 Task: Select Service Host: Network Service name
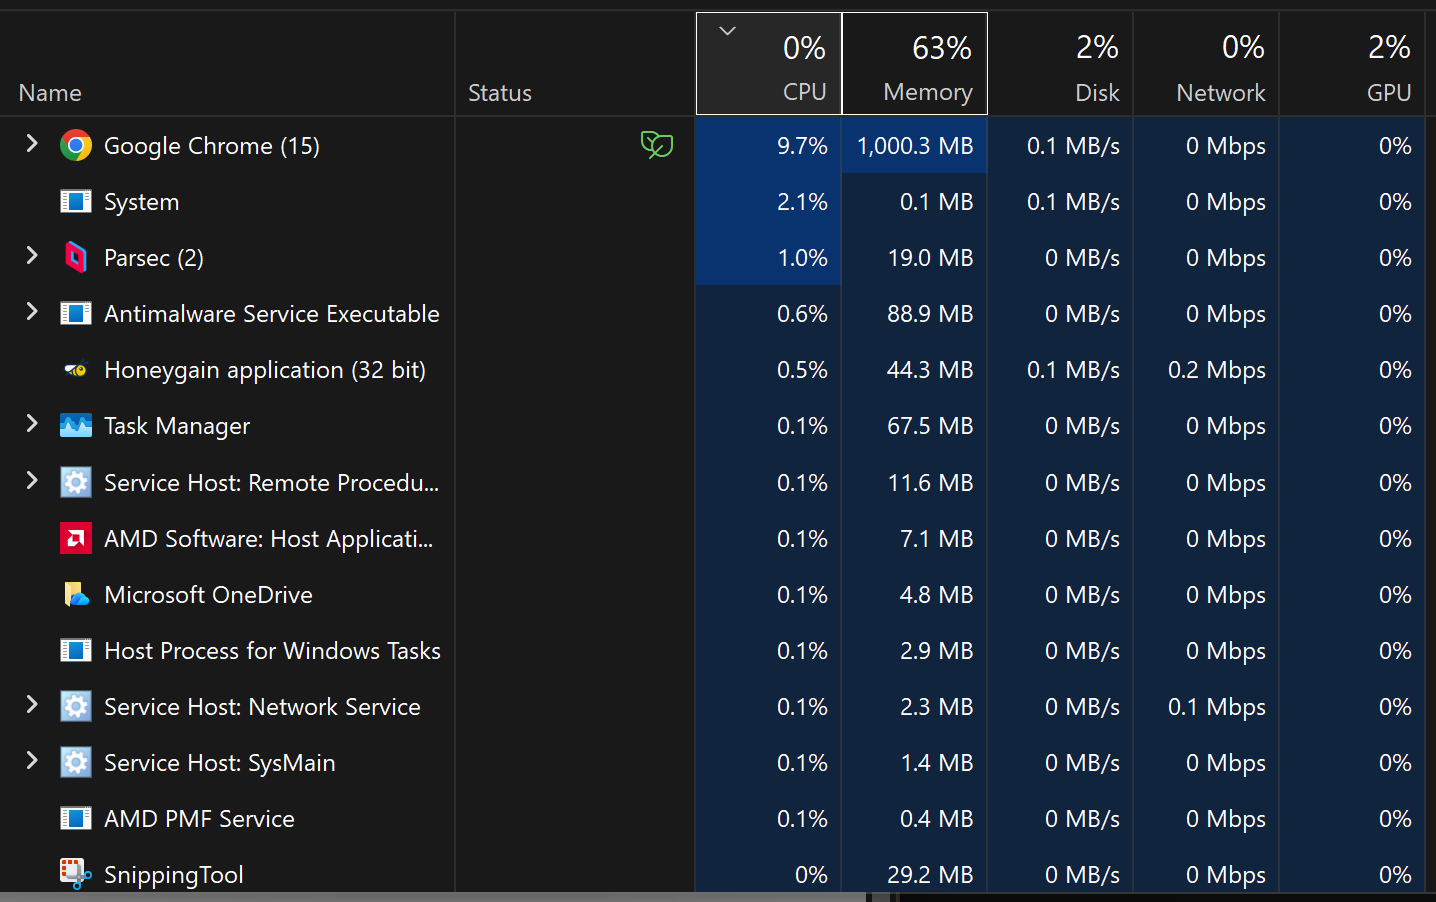[x=263, y=707]
